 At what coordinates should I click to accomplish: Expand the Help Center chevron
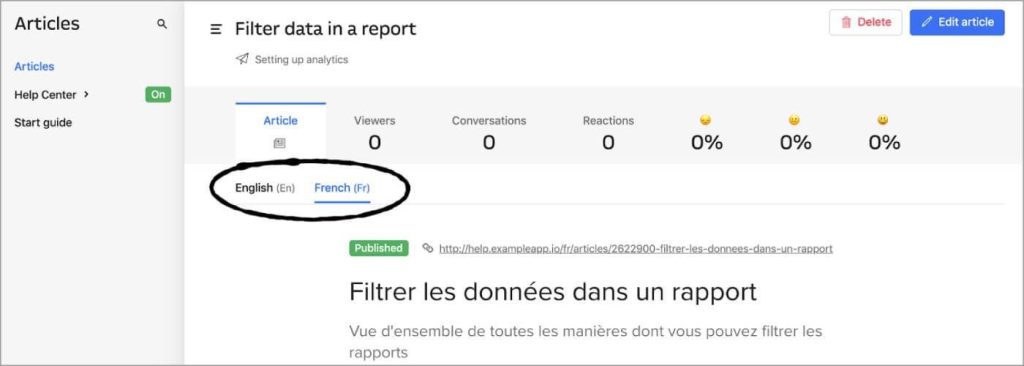87,95
